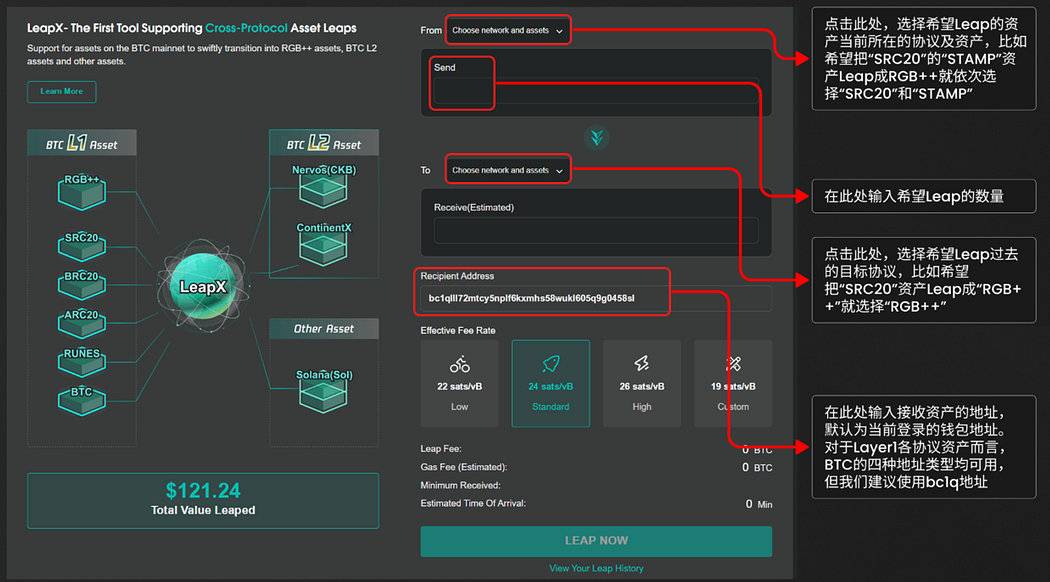The image size is (1050, 582).
Task: Select the Nervos(CKB) L2 cube
Action: pos(323,186)
